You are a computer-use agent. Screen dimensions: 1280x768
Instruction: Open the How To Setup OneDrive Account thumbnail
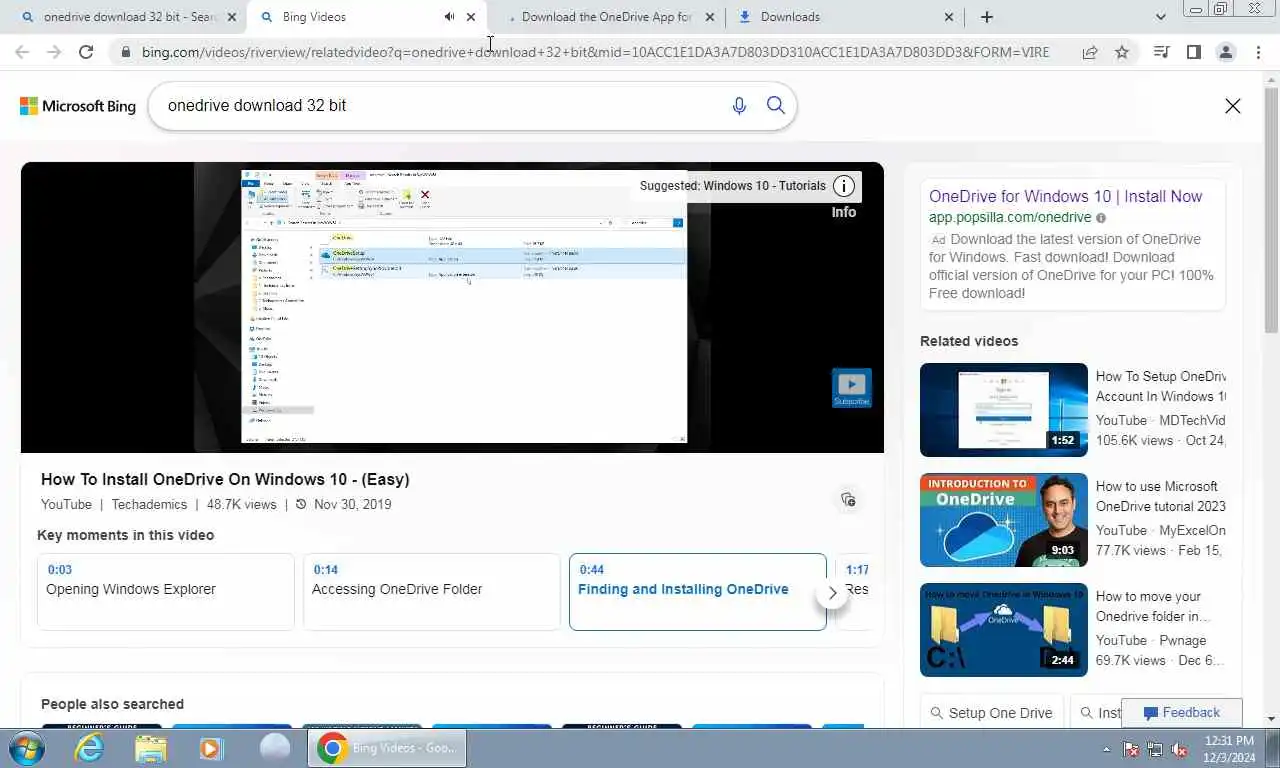coord(1004,410)
